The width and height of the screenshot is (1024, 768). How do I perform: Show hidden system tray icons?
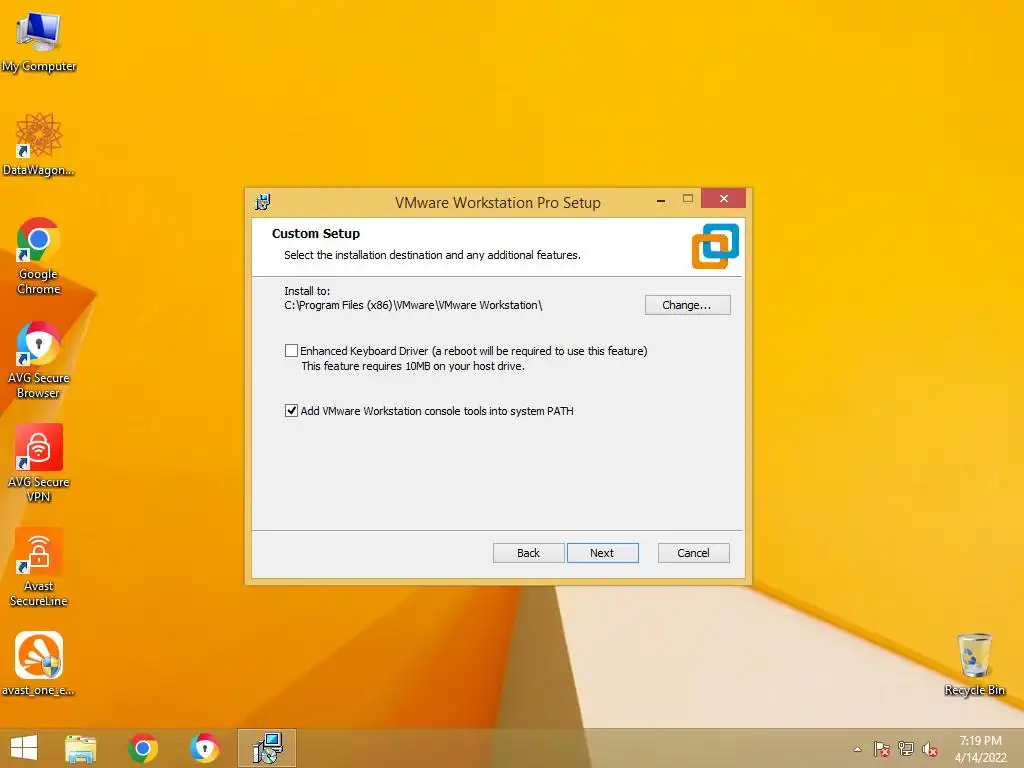pos(857,749)
